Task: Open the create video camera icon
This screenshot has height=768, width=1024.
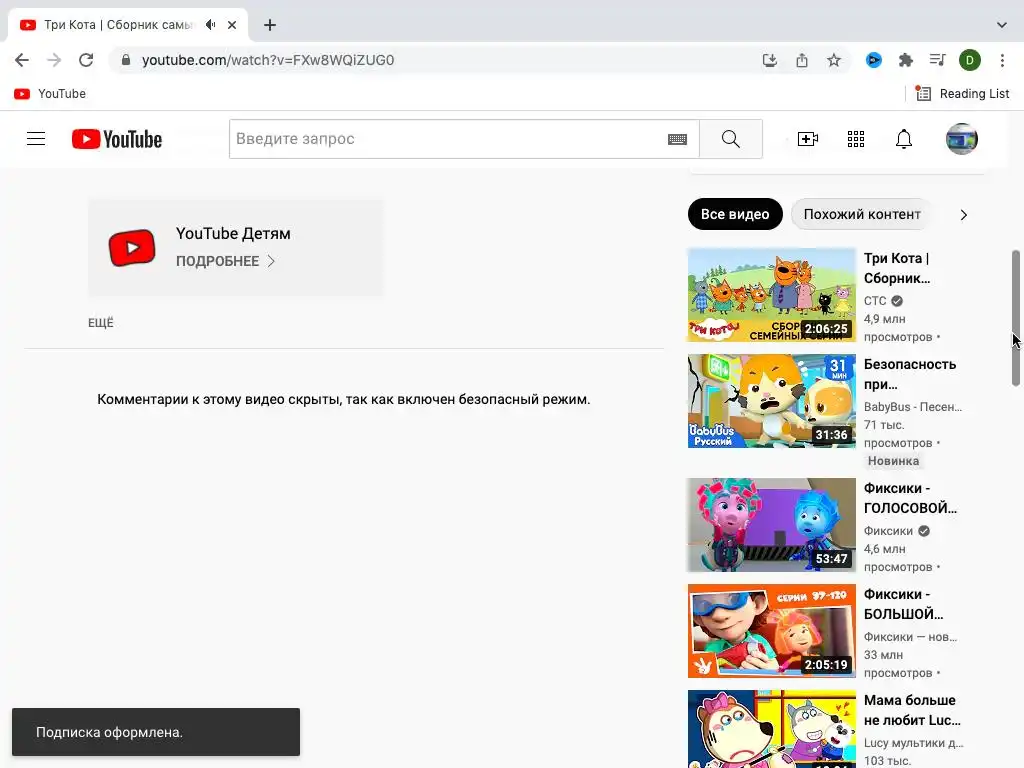Action: 808,139
